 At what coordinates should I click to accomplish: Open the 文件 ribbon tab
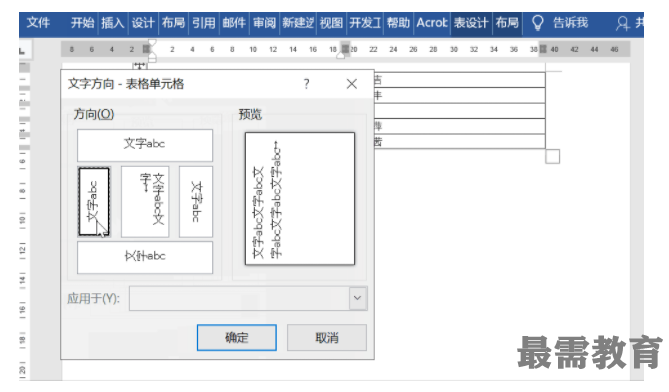pyautogui.click(x=38, y=23)
